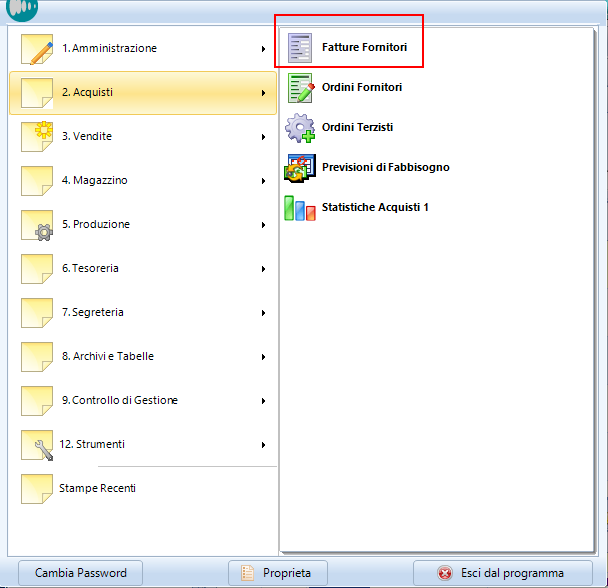Click the Ordini Fornitori icon with green plus

pyautogui.click(x=299, y=88)
